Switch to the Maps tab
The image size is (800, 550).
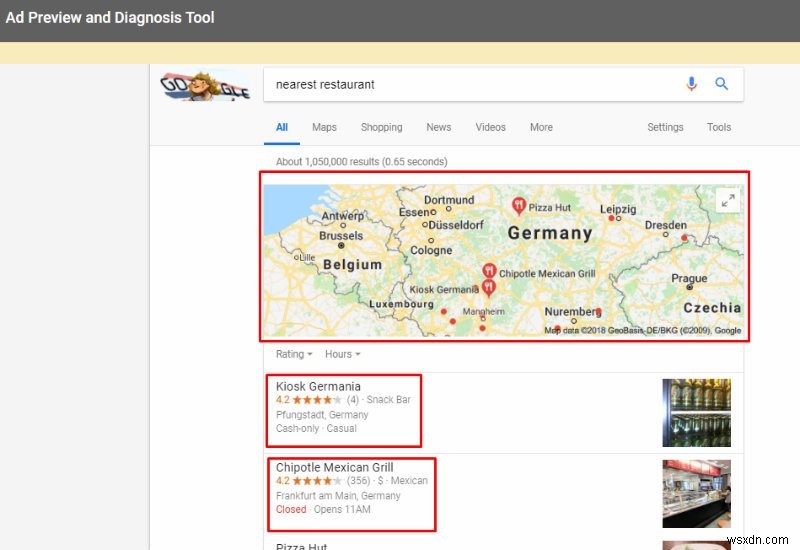point(324,127)
